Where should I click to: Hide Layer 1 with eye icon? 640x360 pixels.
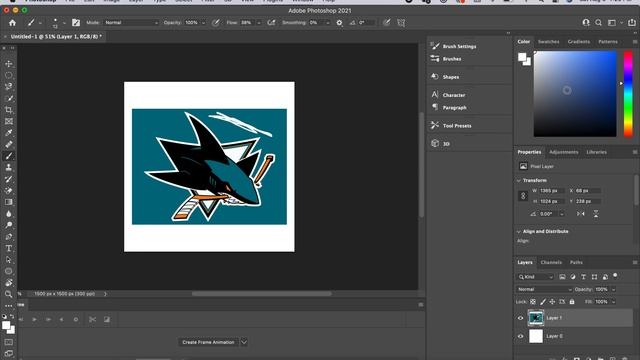(520, 318)
